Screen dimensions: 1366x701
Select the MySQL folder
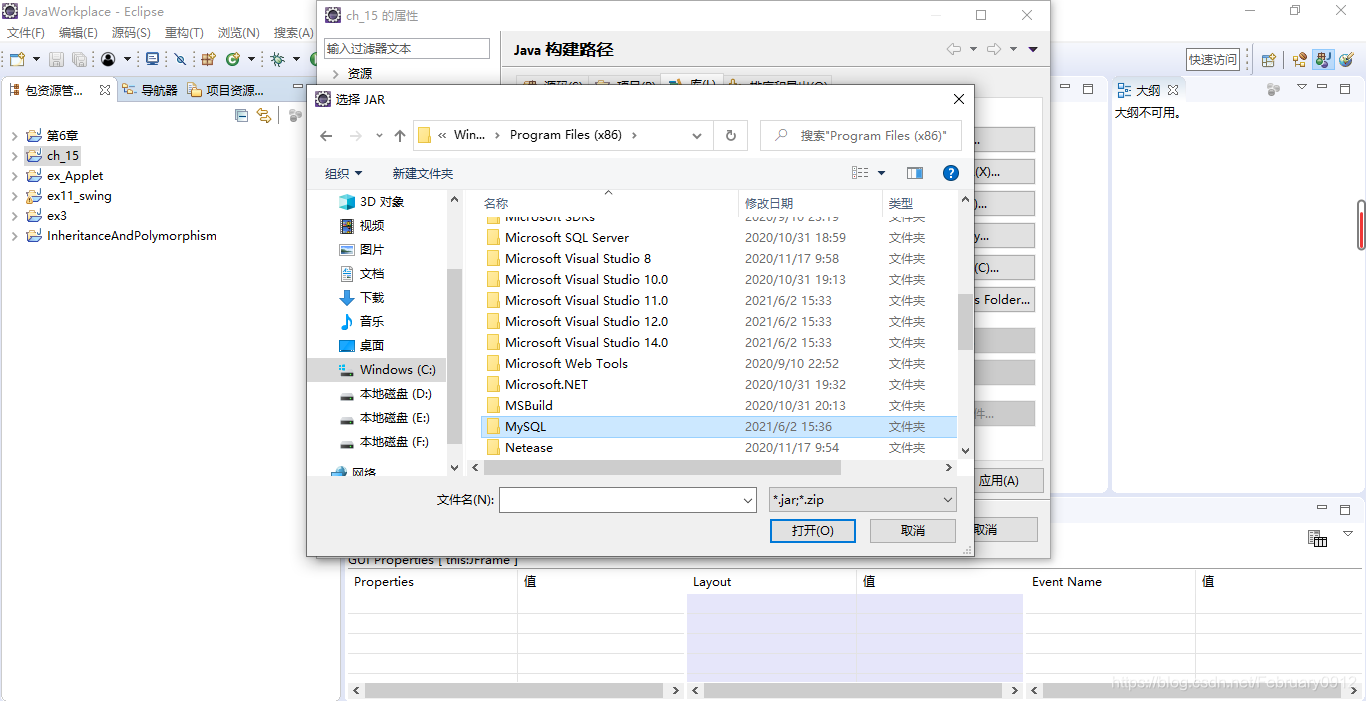(719, 426)
